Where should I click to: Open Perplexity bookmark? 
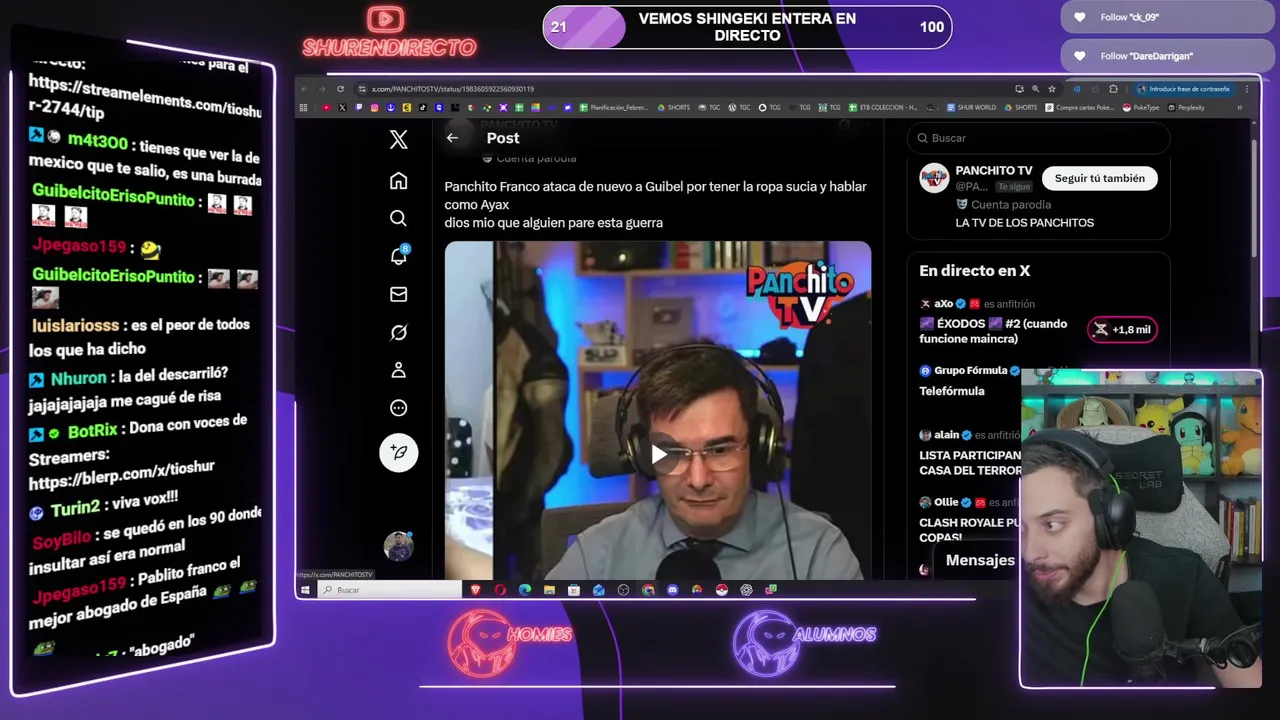1185,107
